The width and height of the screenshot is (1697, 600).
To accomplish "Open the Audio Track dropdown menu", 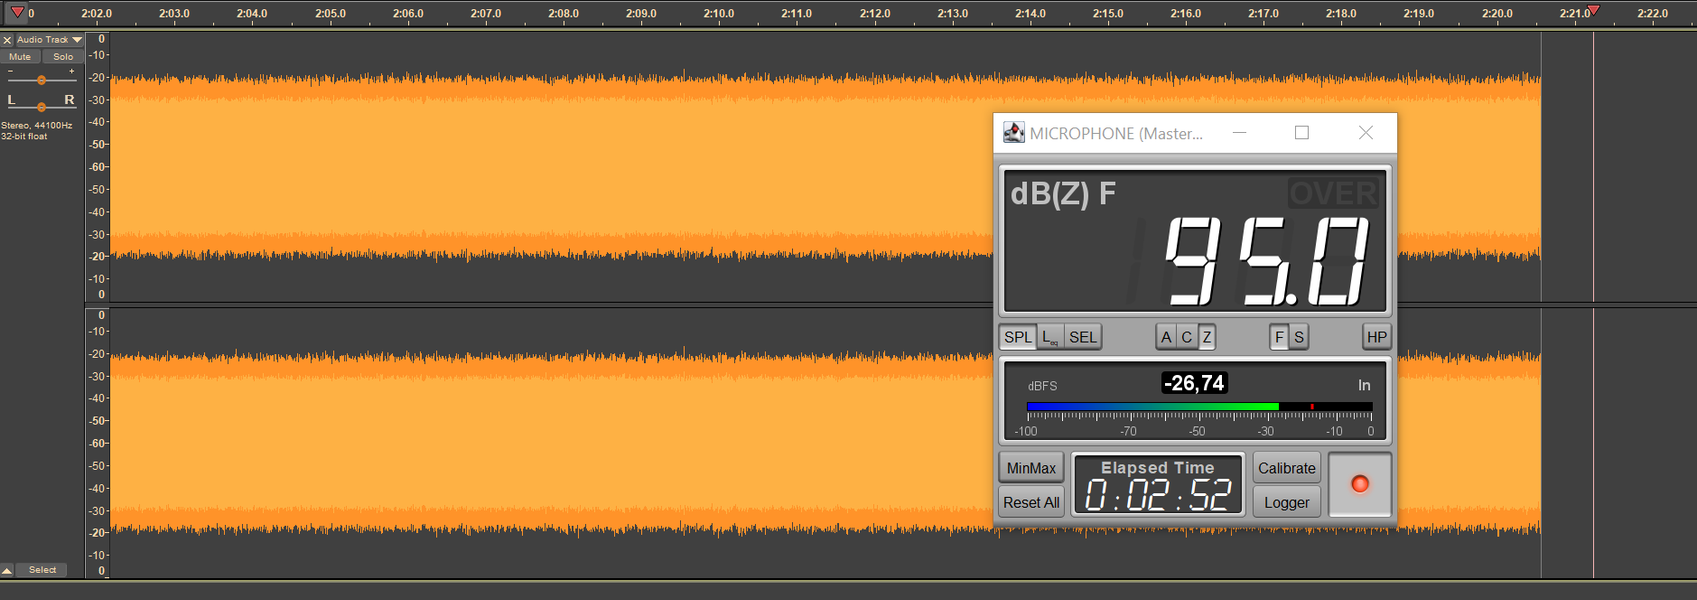I will (x=49, y=40).
